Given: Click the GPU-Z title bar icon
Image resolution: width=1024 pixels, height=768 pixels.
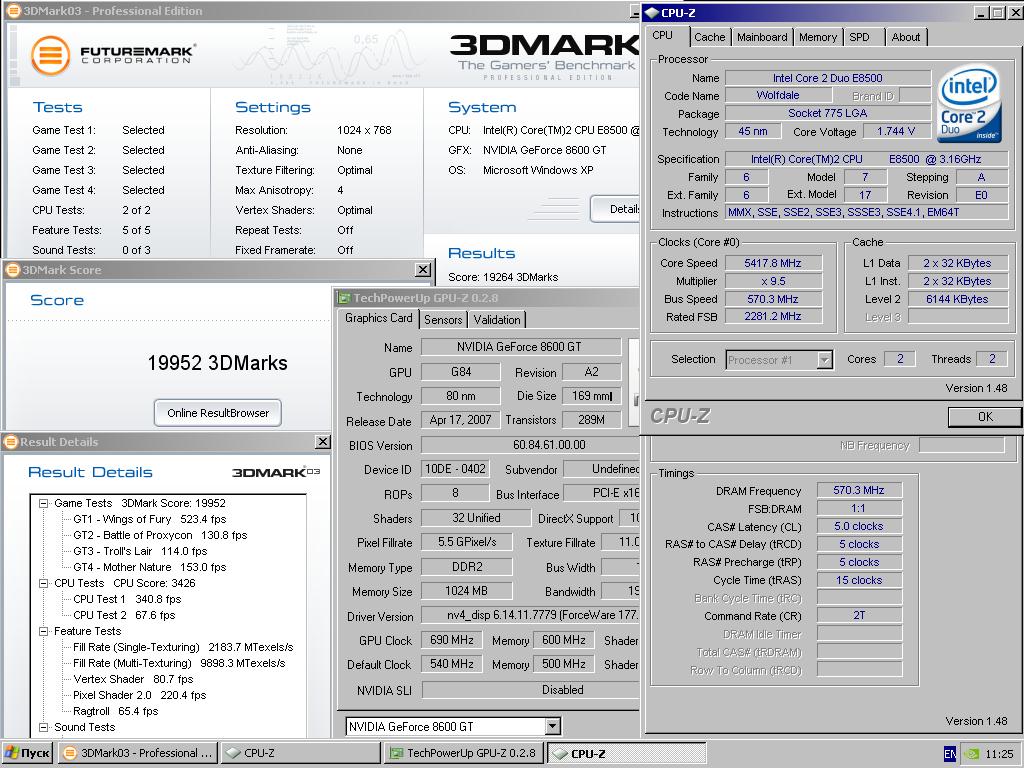Looking at the screenshot, I should coord(344,298).
